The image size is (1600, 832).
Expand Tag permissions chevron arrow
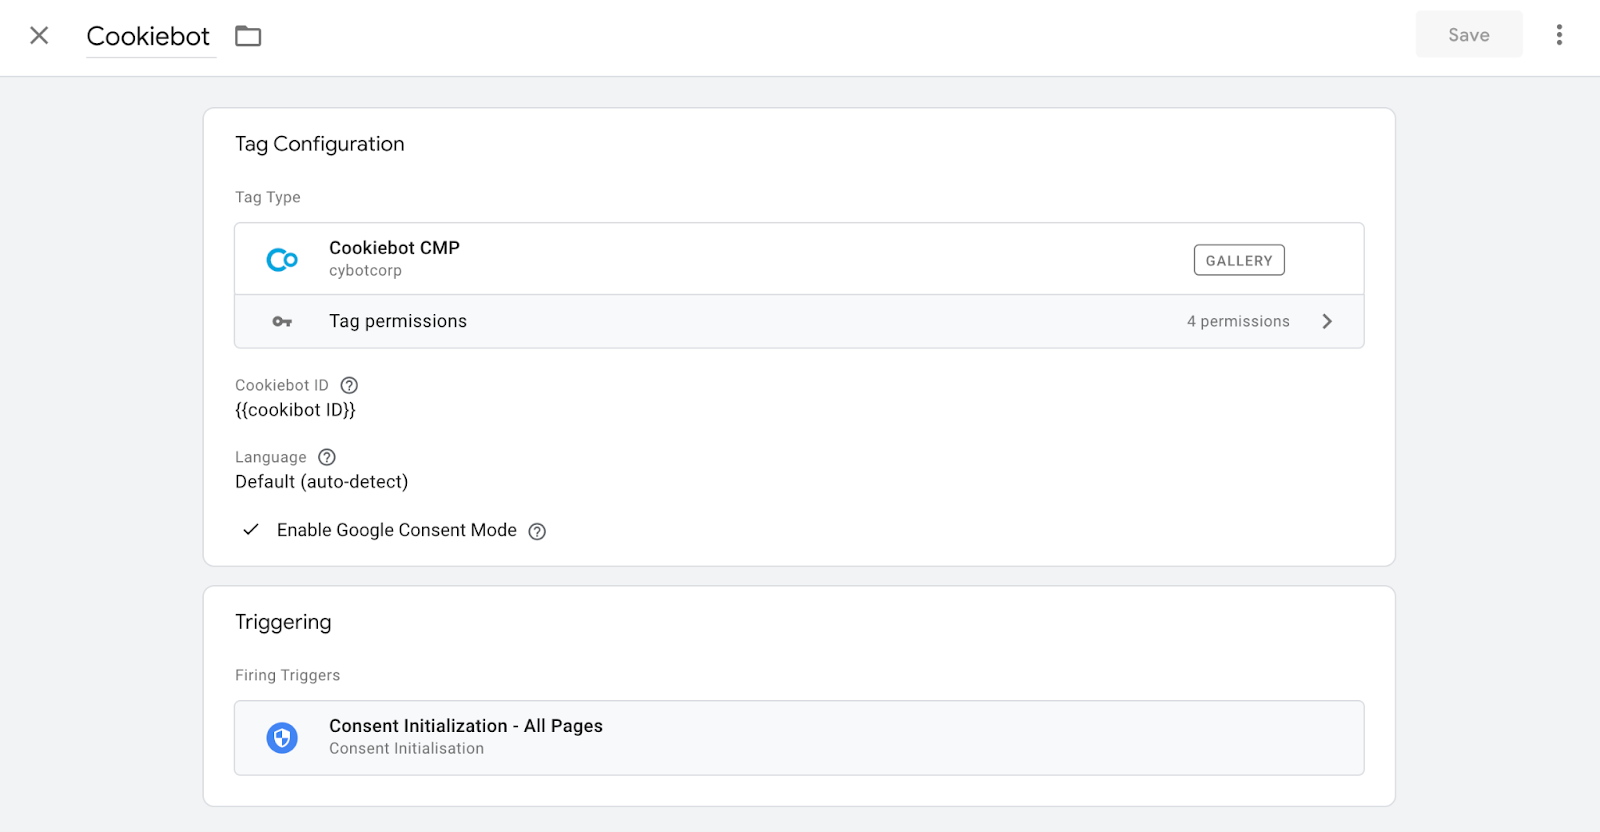coord(1327,321)
